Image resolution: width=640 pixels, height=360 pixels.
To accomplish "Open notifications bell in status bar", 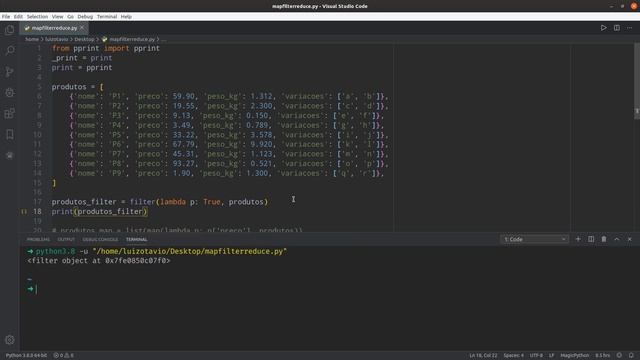I will (x=631, y=356).
